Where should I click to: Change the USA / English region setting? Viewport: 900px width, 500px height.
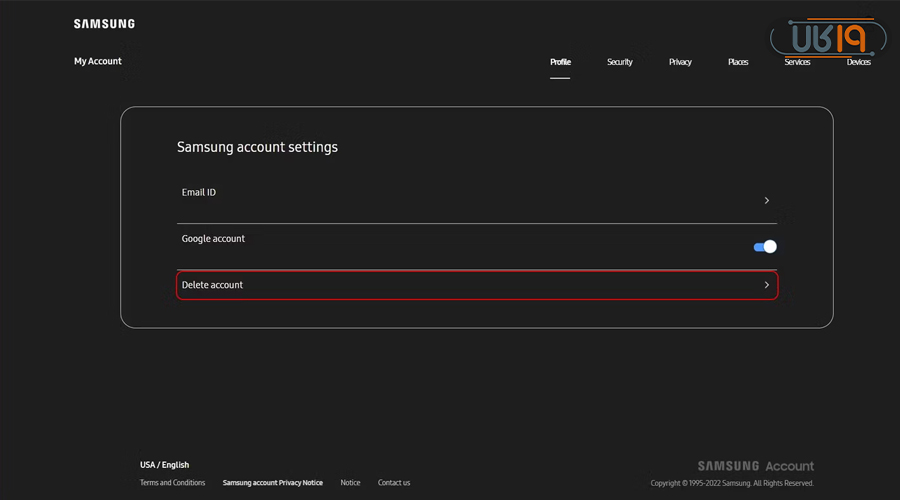tap(164, 465)
